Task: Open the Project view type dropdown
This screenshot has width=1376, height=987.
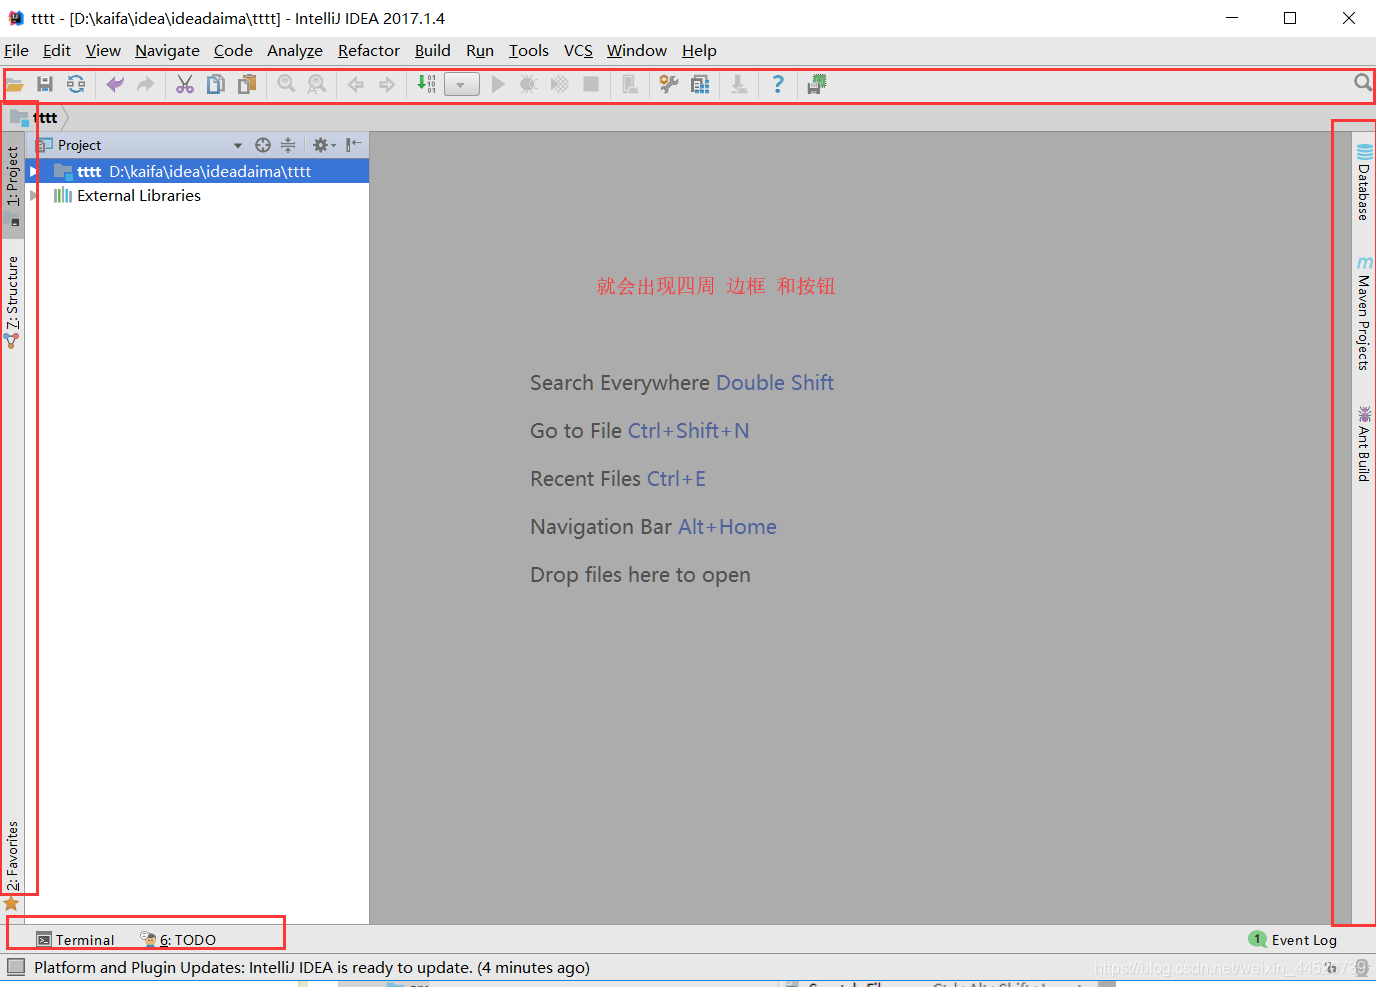Action: pyautogui.click(x=238, y=146)
